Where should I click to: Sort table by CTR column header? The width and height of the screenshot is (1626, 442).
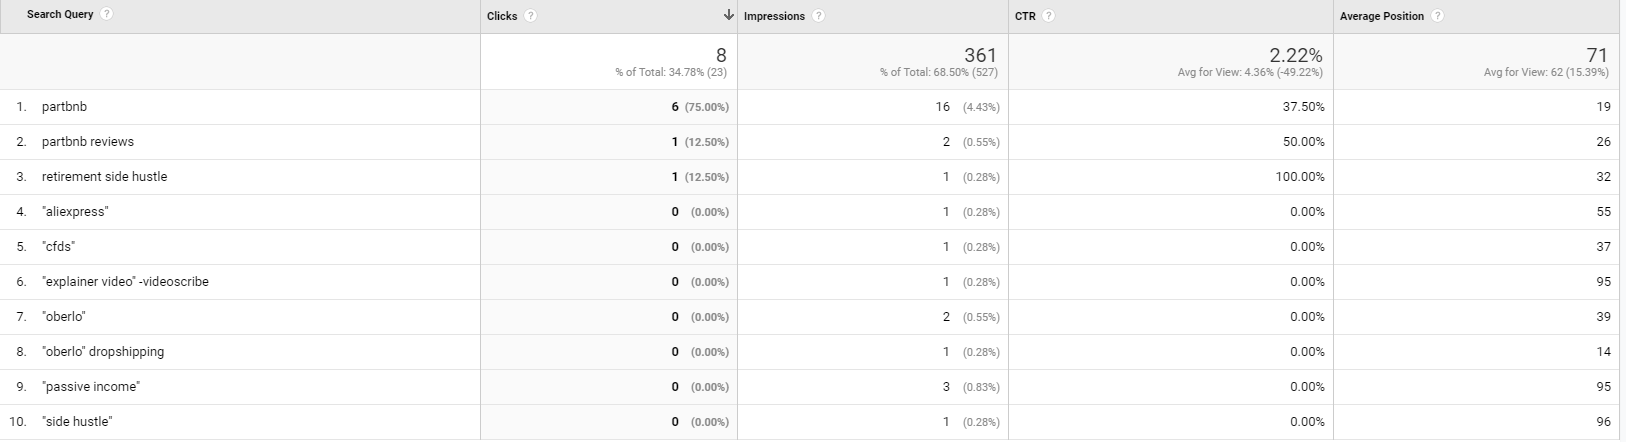(x=1025, y=17)
